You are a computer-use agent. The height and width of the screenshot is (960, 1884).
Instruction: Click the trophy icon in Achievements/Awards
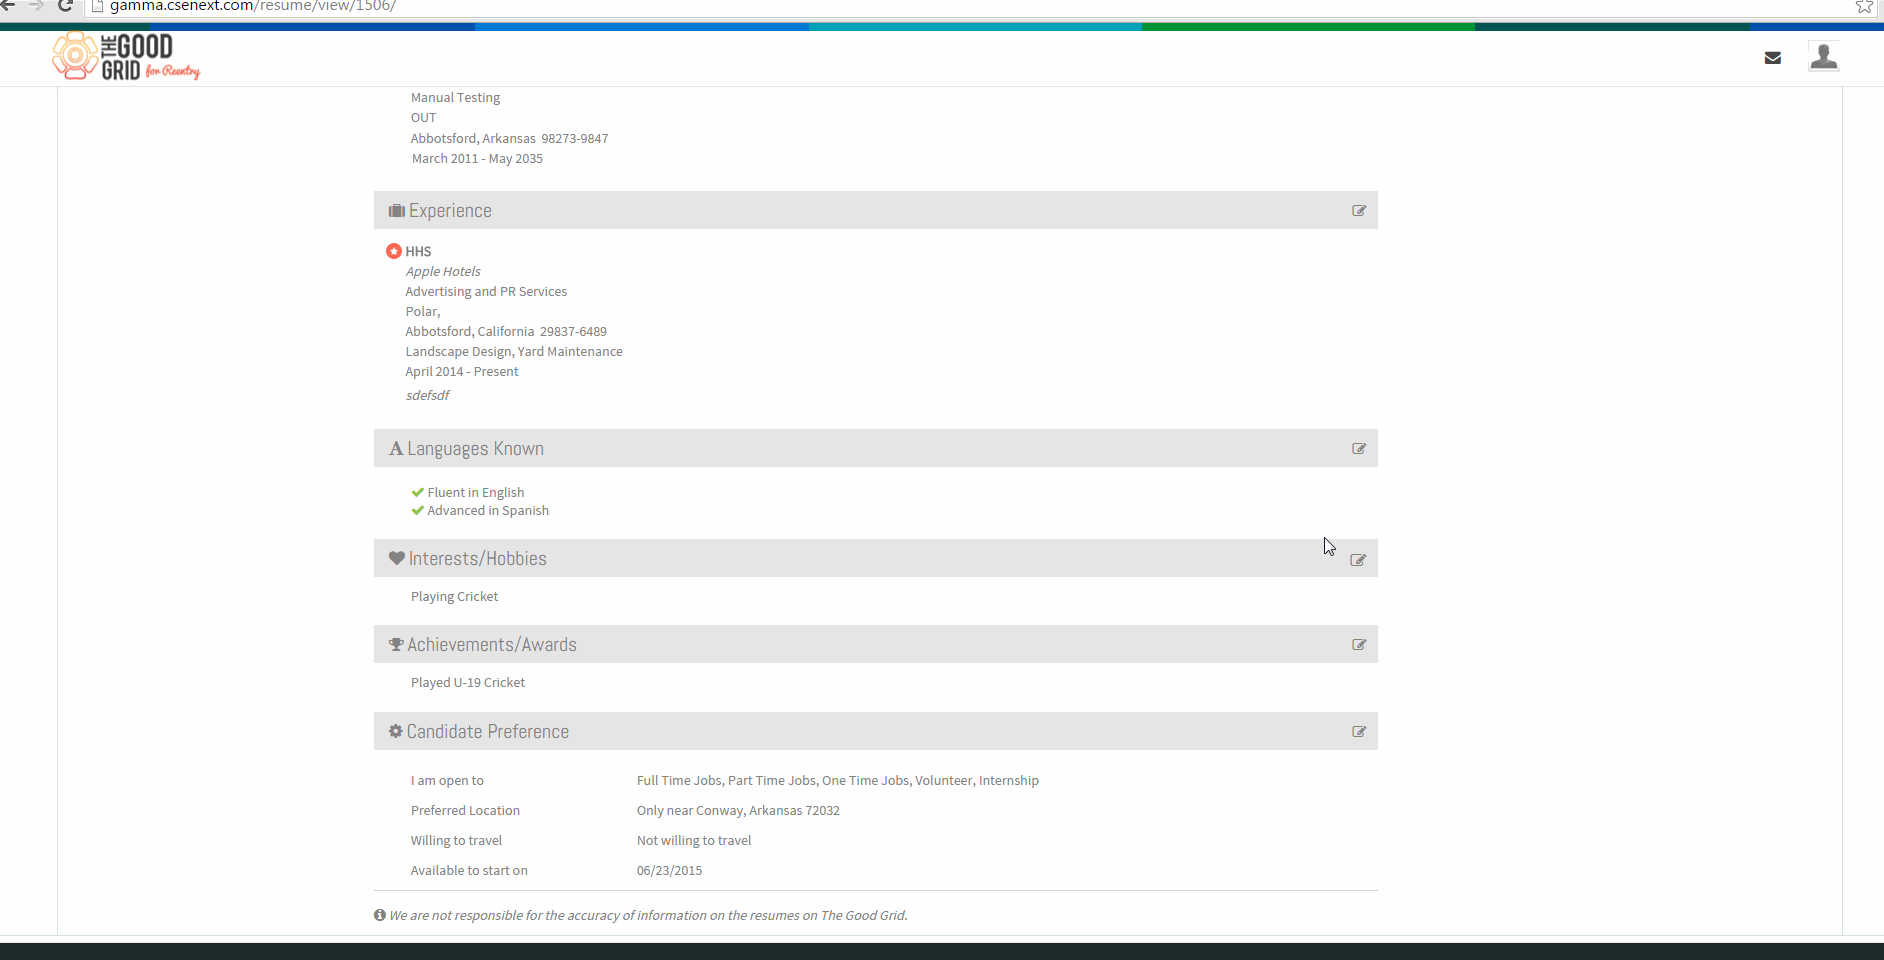pos(396,645)
